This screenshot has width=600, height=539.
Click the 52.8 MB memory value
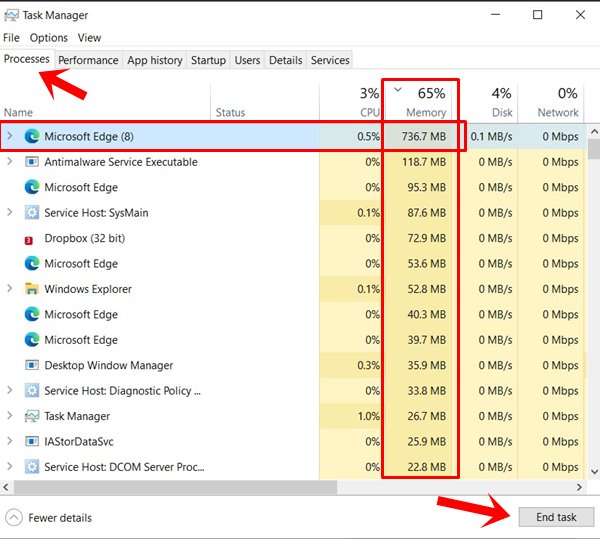coord(426,289)
